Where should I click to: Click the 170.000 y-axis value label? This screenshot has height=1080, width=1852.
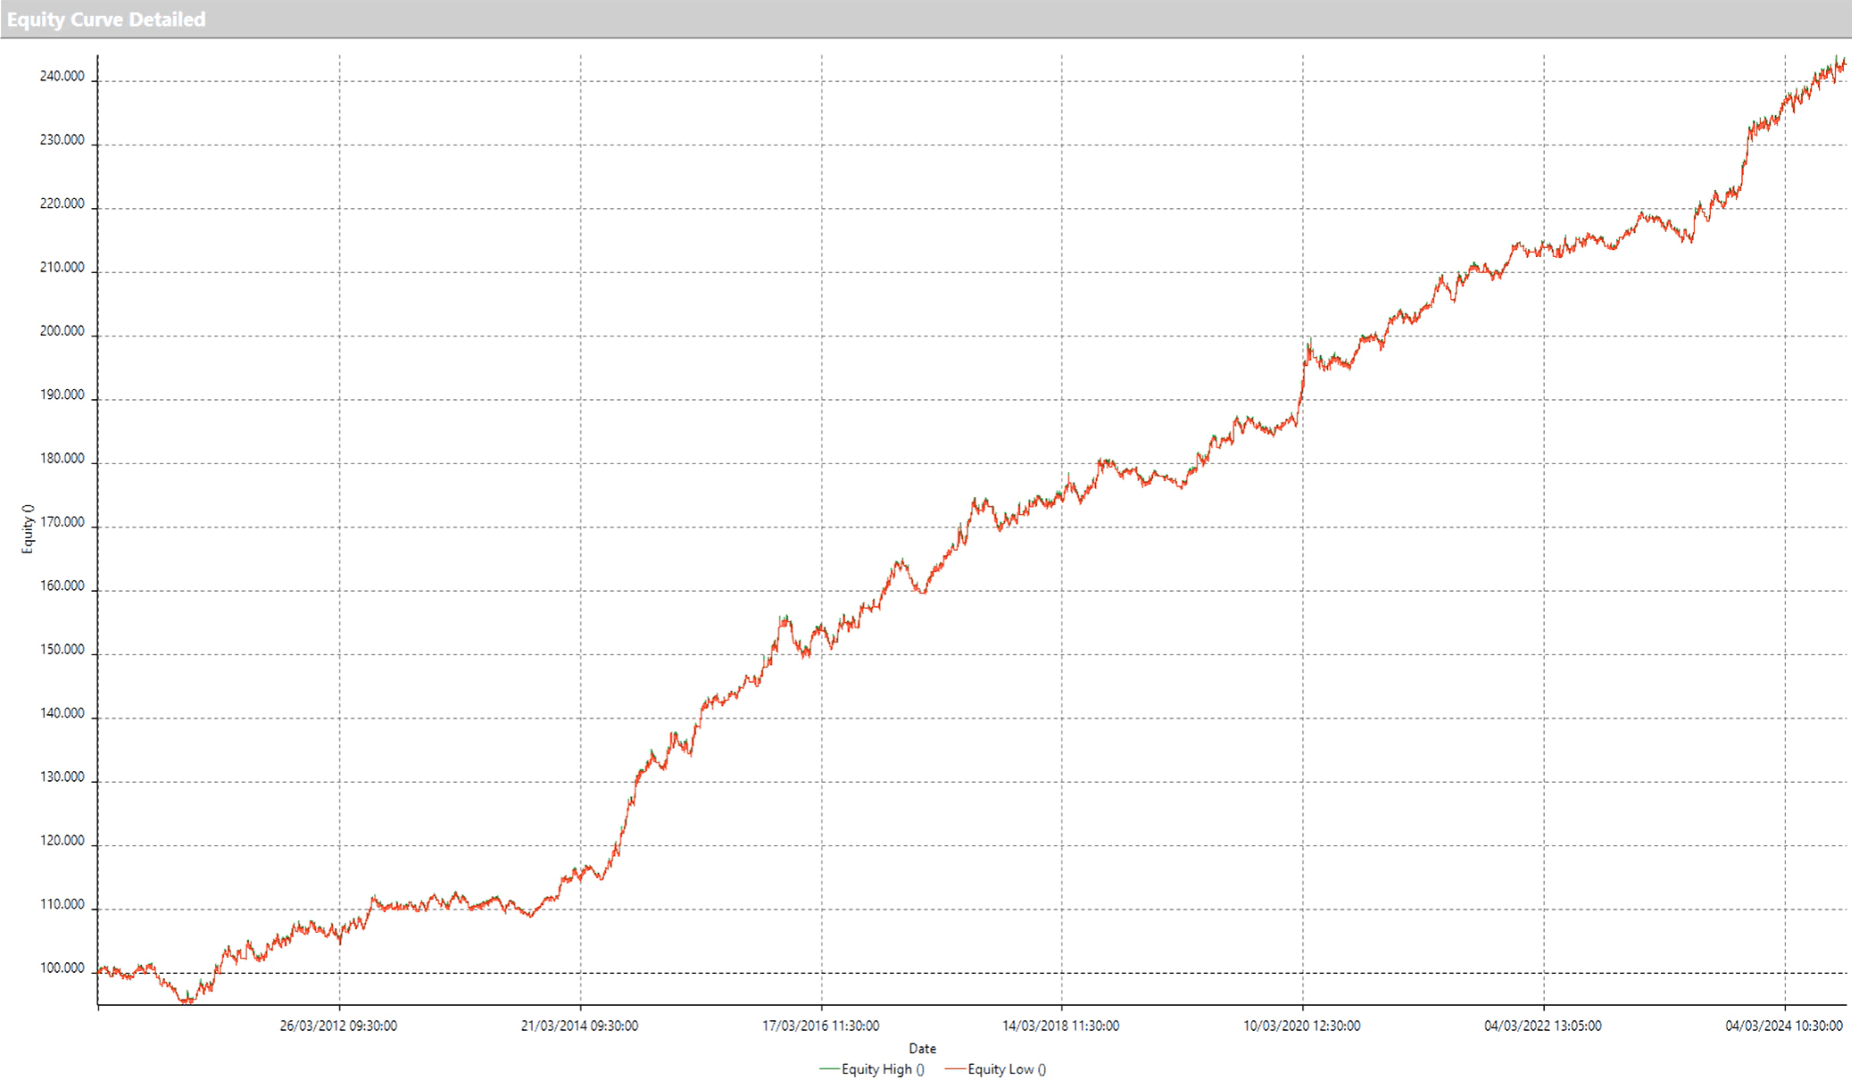point(62,522)
